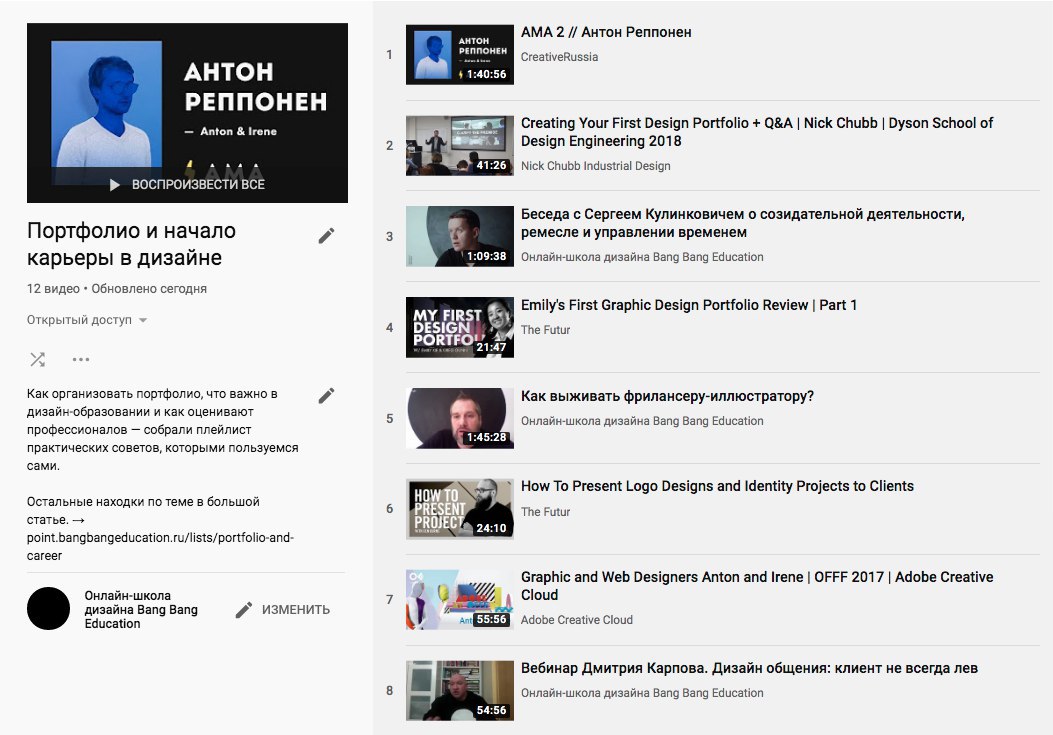Open Bang Bang Education channel under фрилансеру video
Screen dimensions: 1053x735
click(642, 421)
